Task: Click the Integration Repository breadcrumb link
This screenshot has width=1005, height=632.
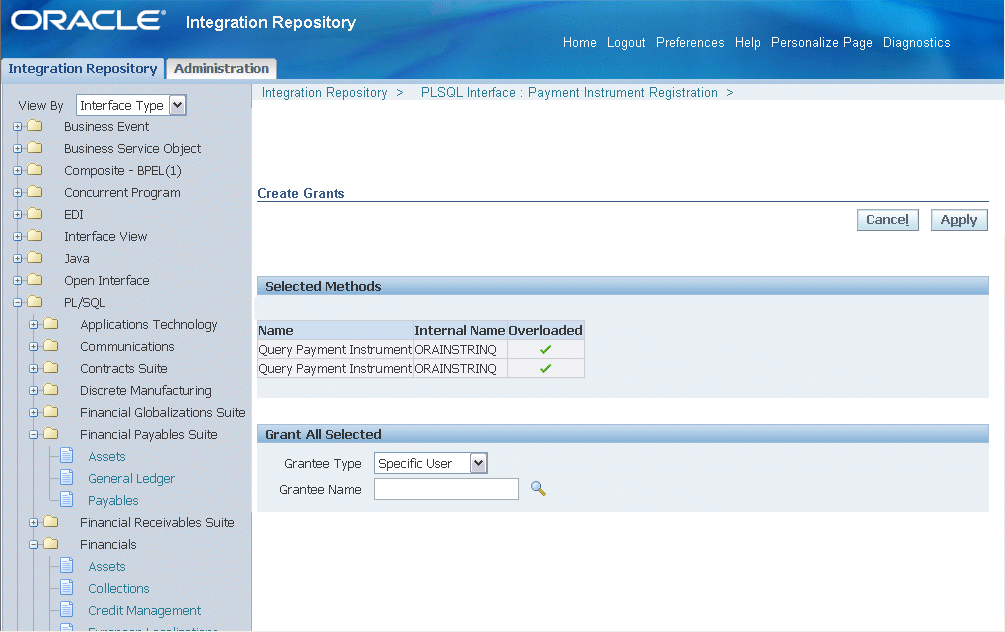Action: [x=325, y=92]
